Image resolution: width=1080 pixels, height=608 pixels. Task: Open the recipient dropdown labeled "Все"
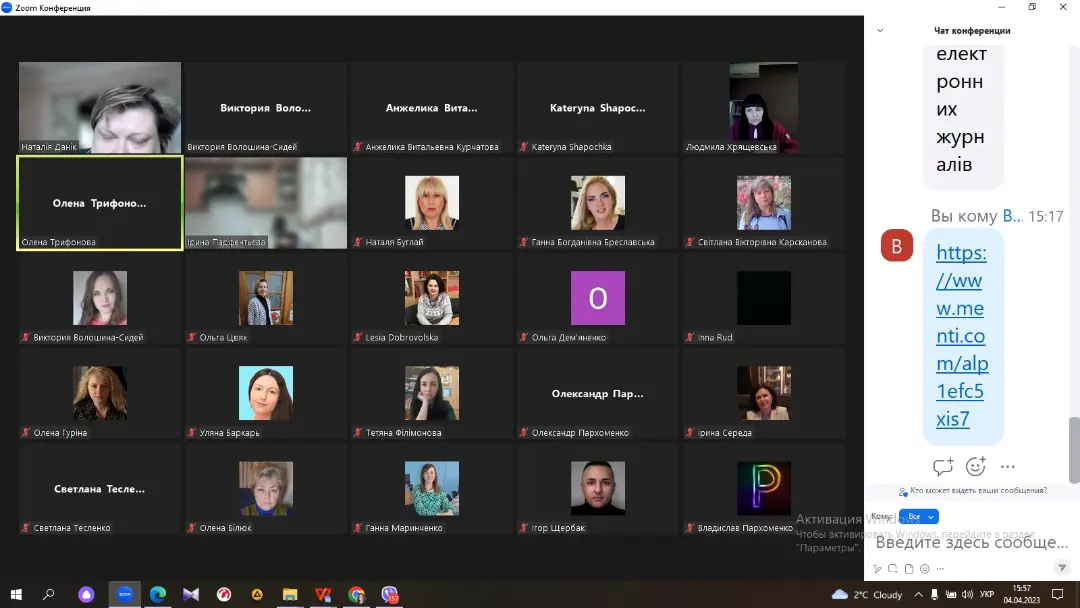click(x=918, y=517)
